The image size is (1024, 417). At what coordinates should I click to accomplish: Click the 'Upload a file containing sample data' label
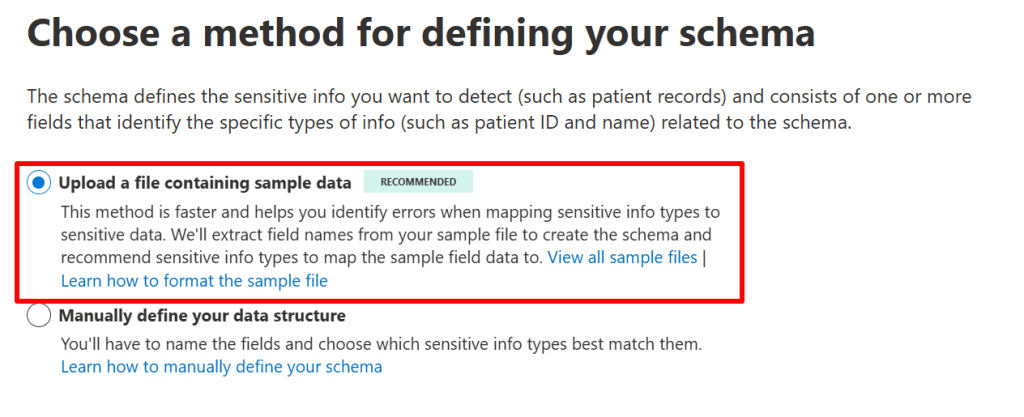(x=205, y=183)
